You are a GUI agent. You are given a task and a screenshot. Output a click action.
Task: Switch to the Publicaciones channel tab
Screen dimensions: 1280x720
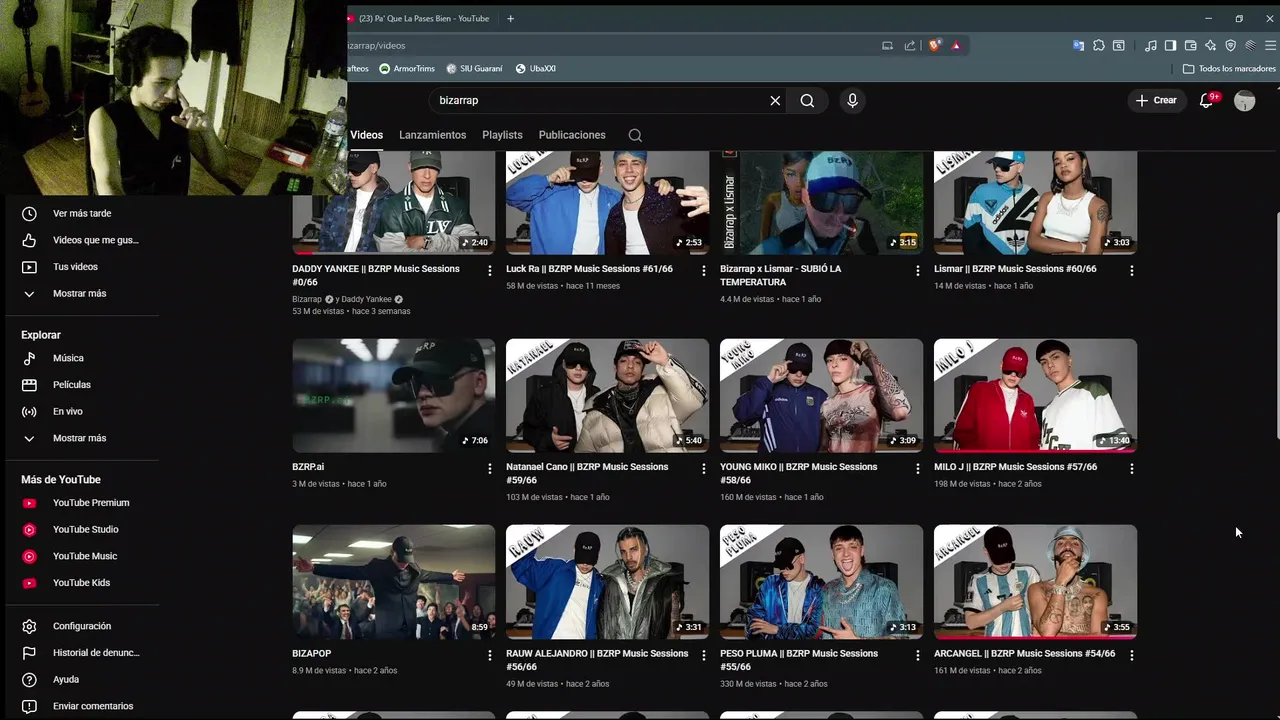572,135
